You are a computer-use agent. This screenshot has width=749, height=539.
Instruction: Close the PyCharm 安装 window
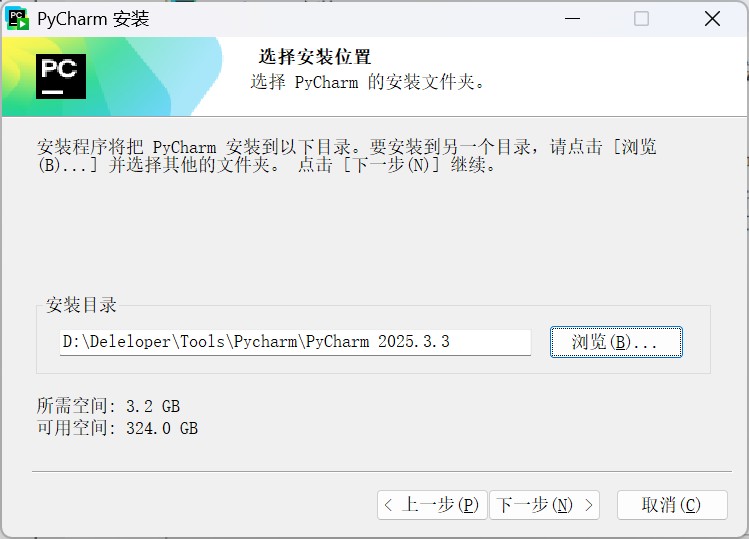coord(712,19)
